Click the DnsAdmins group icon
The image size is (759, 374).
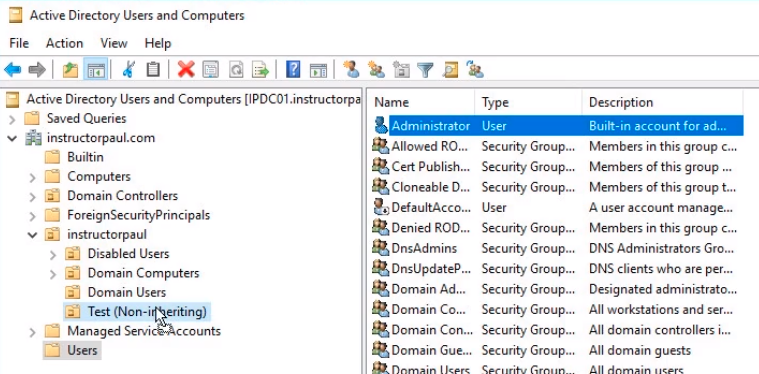click(x=381, y=248)
